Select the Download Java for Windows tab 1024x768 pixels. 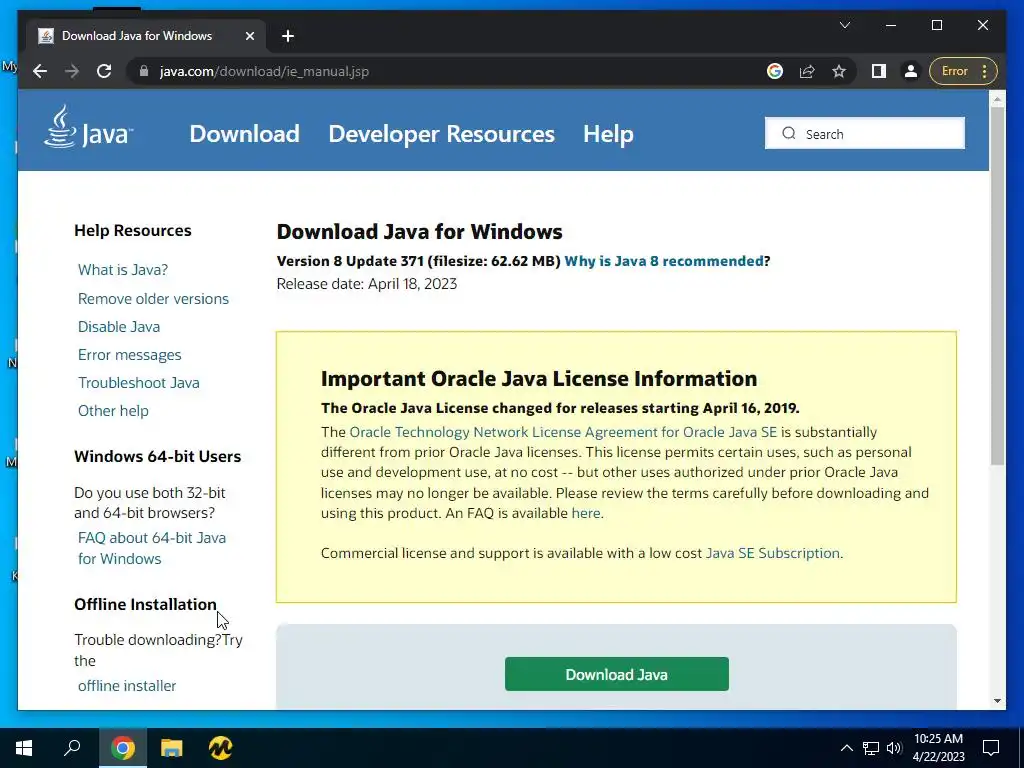(146, 36)
